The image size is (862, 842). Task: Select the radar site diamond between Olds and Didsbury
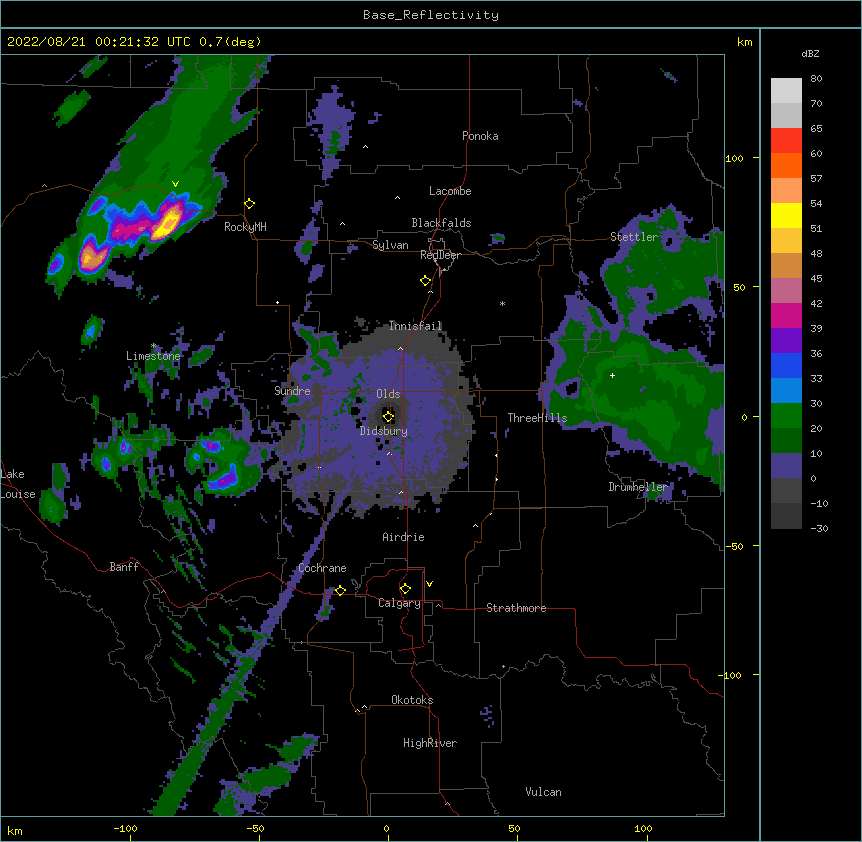pyautogui.click(x=388, y=417)
